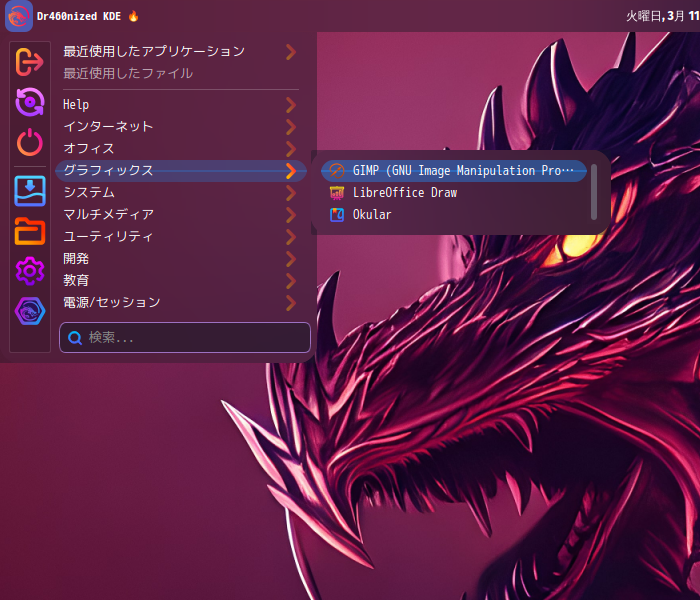Click the restart icon in sidebar
The image size is (700, 600).
click(29, 102)
